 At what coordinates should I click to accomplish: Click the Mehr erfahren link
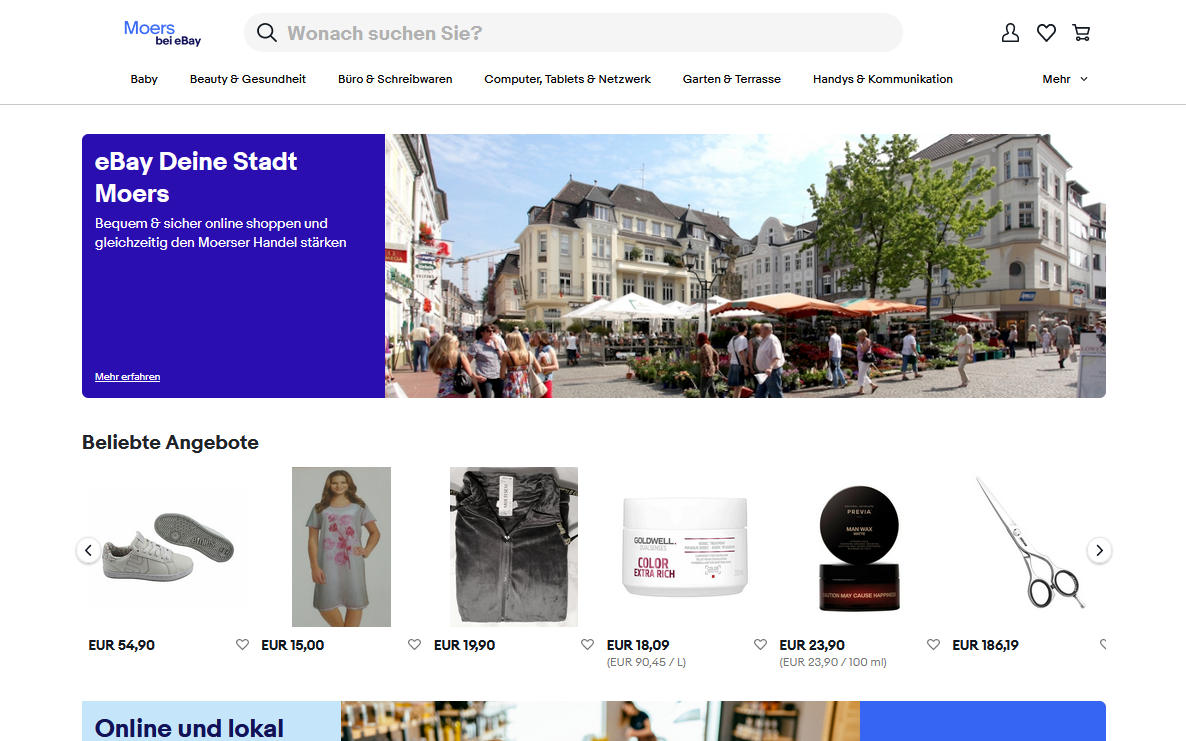coord(127,377)
